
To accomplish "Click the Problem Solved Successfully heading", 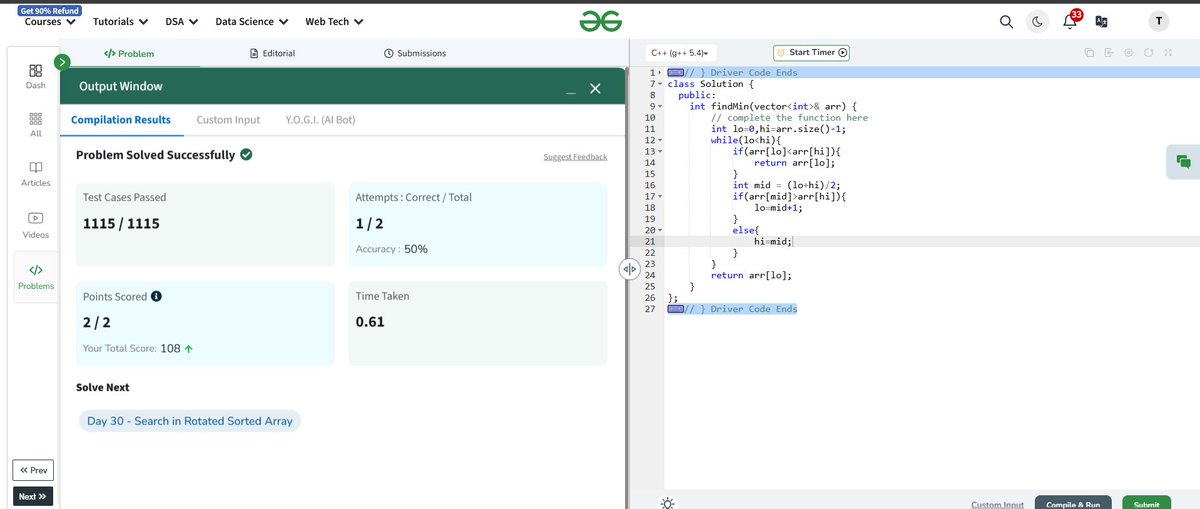I will pos(155,155).
